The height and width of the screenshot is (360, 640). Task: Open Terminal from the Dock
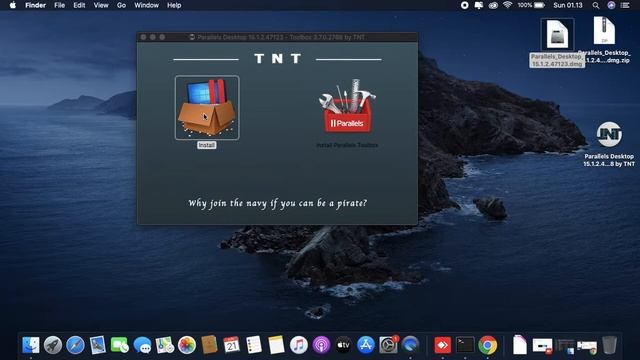pos(465,345)
